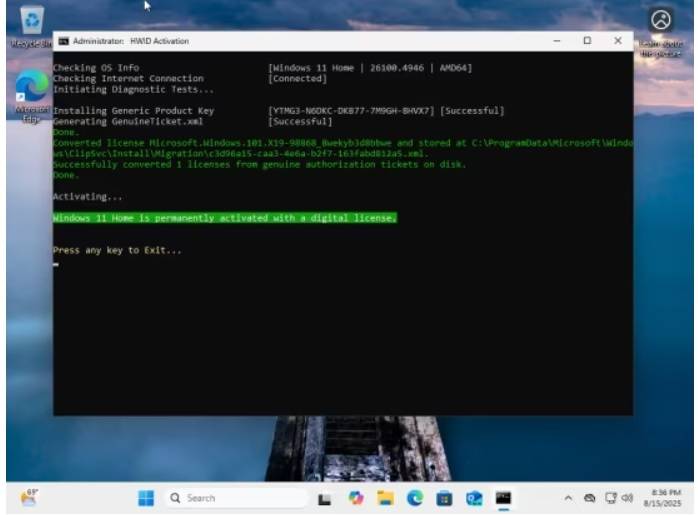This screenshot has height=515, width=698.
Task: Launch Copilot from the taskbar
Action: point(356,498)
